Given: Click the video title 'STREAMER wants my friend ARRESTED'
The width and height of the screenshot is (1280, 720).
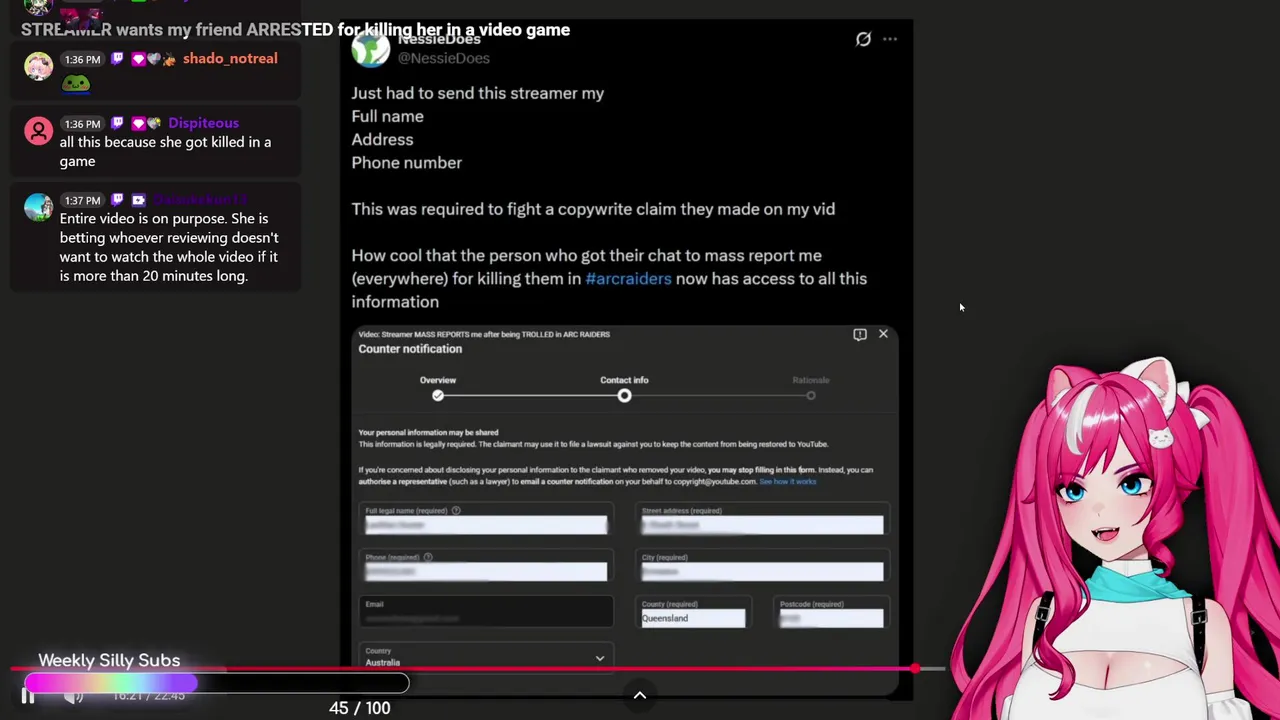Looking at the screenshot, I should pos(295,30).
